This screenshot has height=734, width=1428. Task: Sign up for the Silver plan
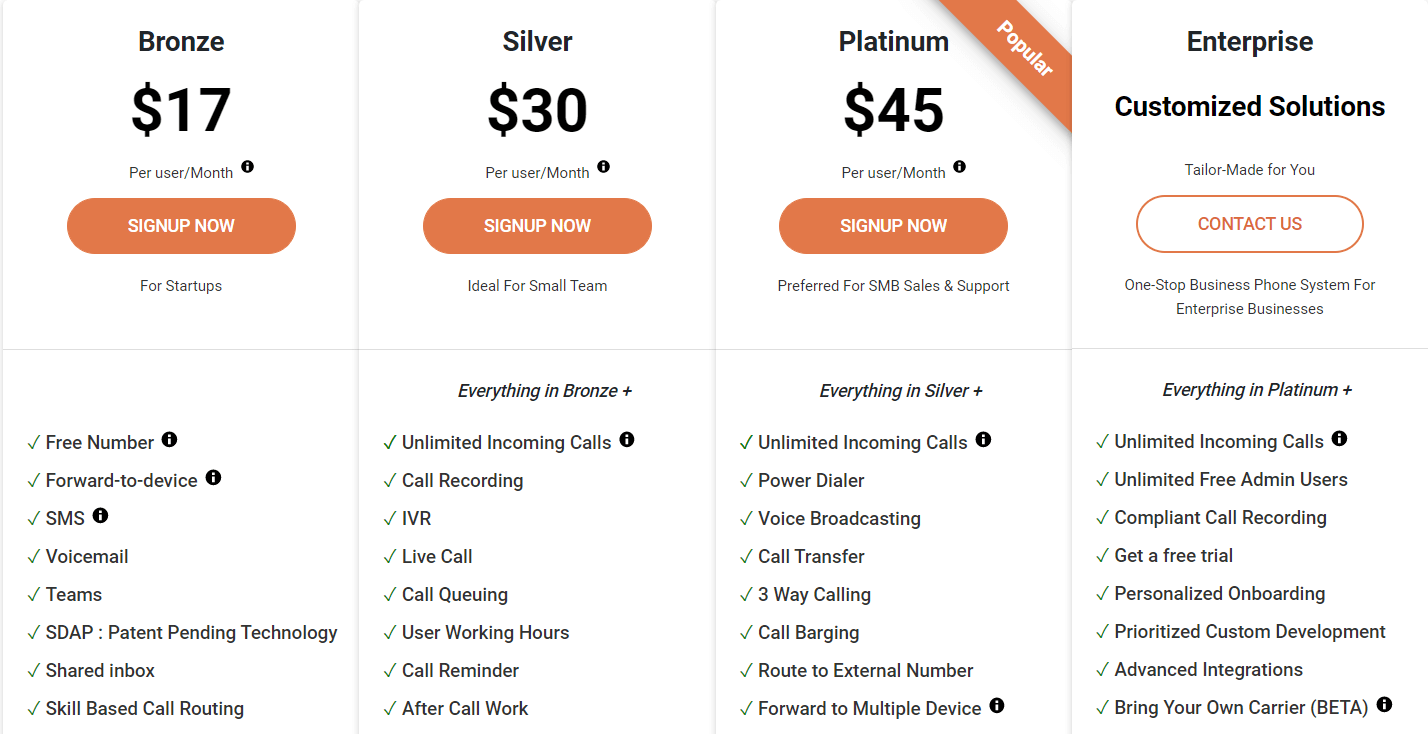[x=537, y=226]
